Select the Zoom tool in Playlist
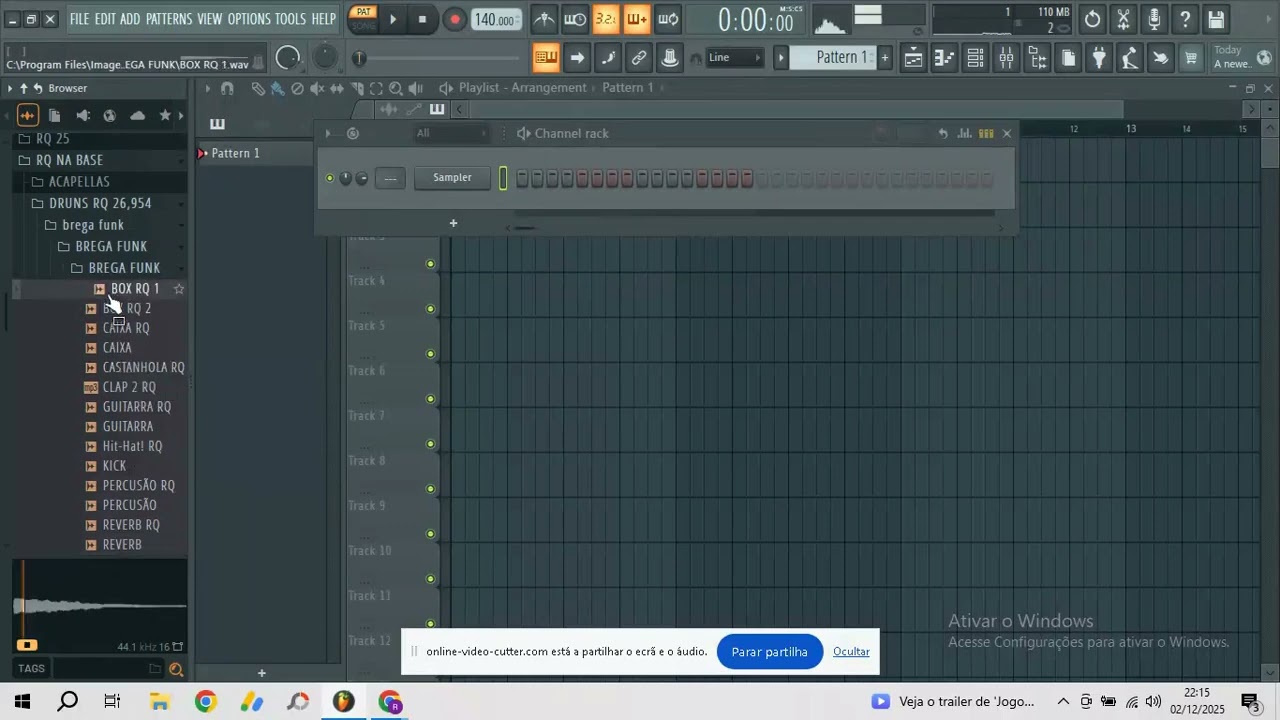Viewport: 1280px width, 720px height. (x=396, y=88)
